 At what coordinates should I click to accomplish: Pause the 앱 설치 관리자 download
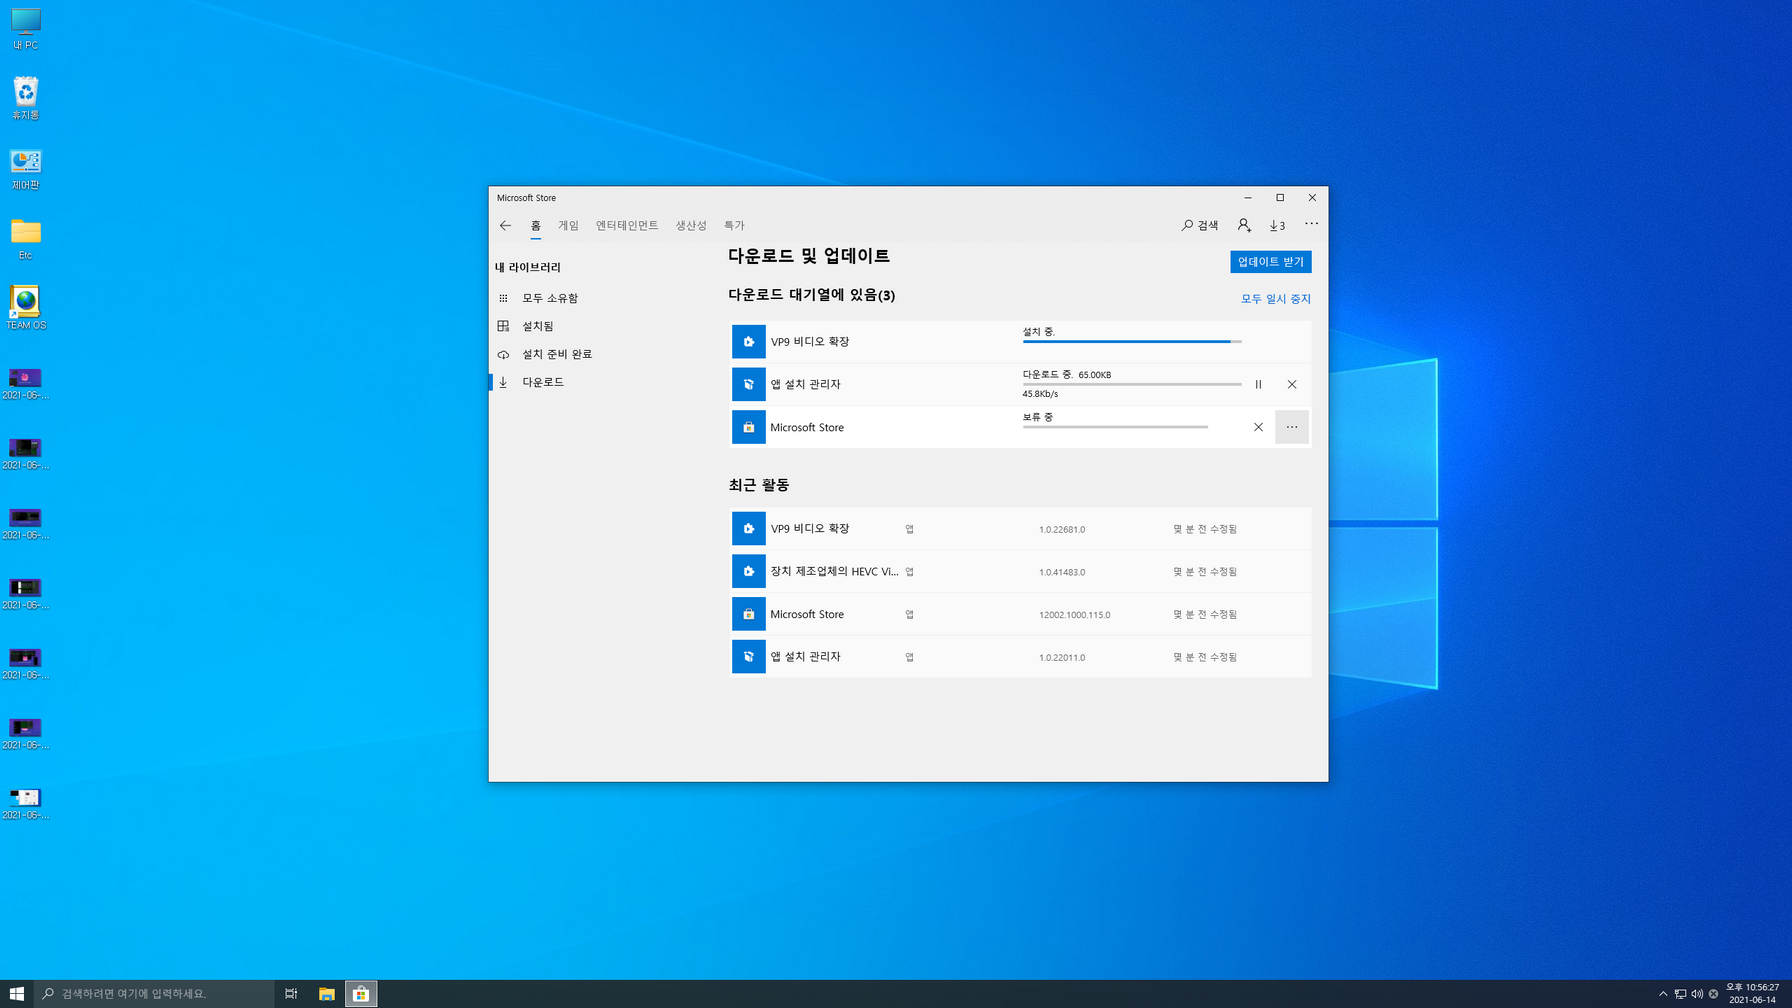coord(1258,384)
